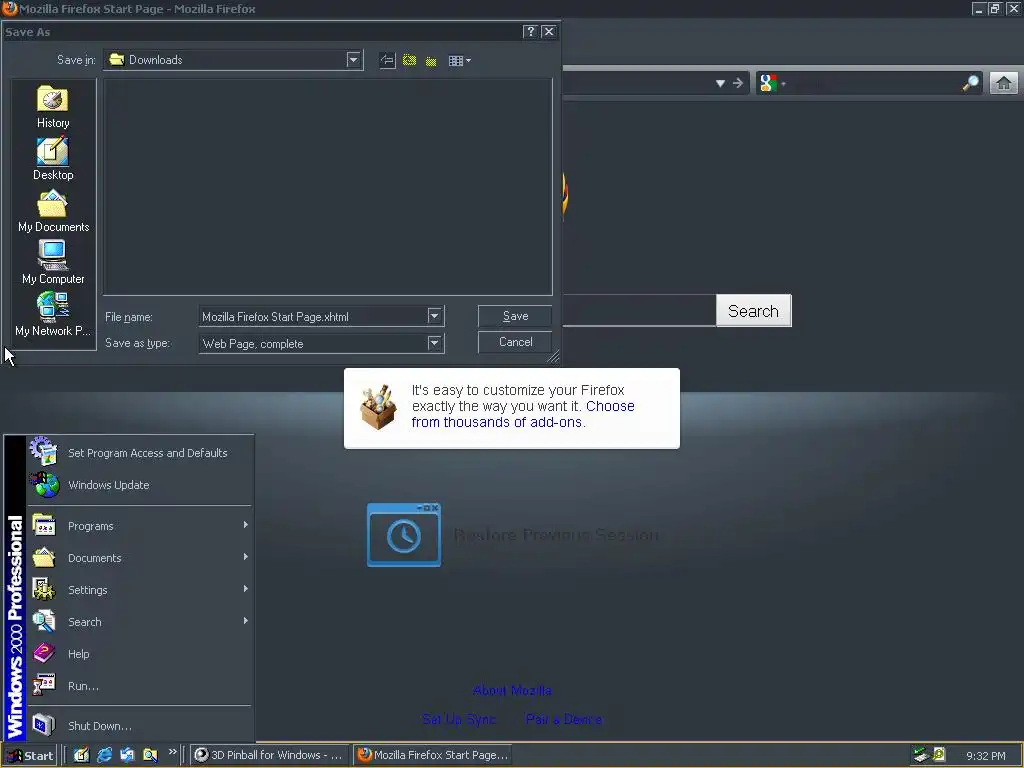Cancel the Save As dialog
Screen dimensions: 1024x768
coord(515,342)
